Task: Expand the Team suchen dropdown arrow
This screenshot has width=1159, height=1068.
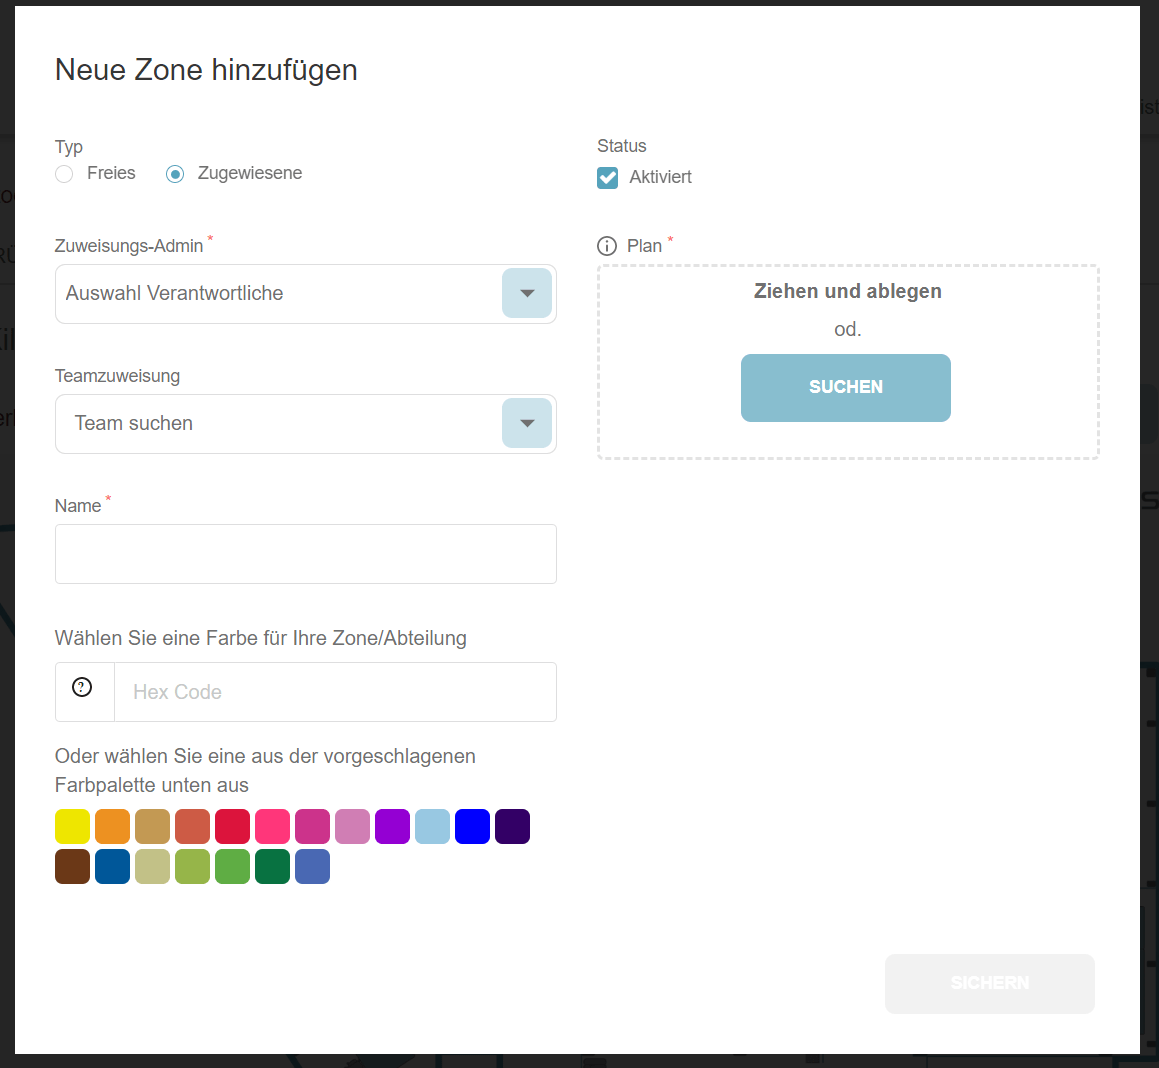Action: (527, 424)
